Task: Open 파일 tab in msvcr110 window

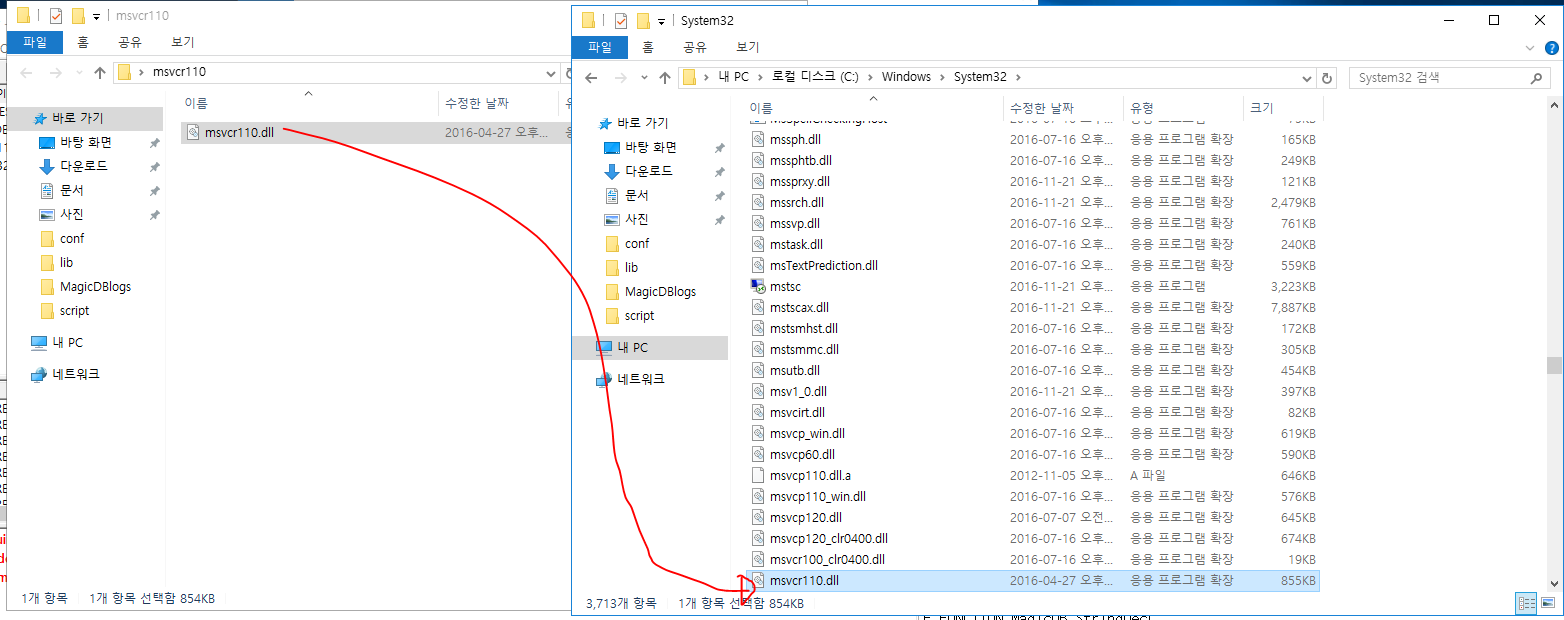Action: tap(35, 42)
